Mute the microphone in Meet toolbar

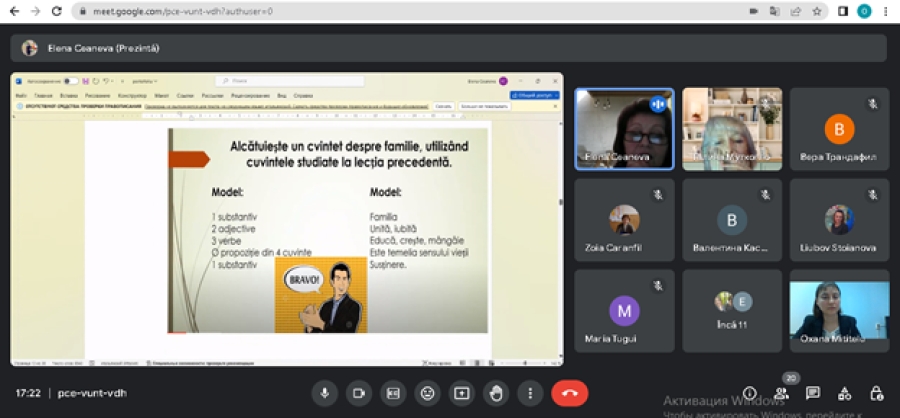324,393
